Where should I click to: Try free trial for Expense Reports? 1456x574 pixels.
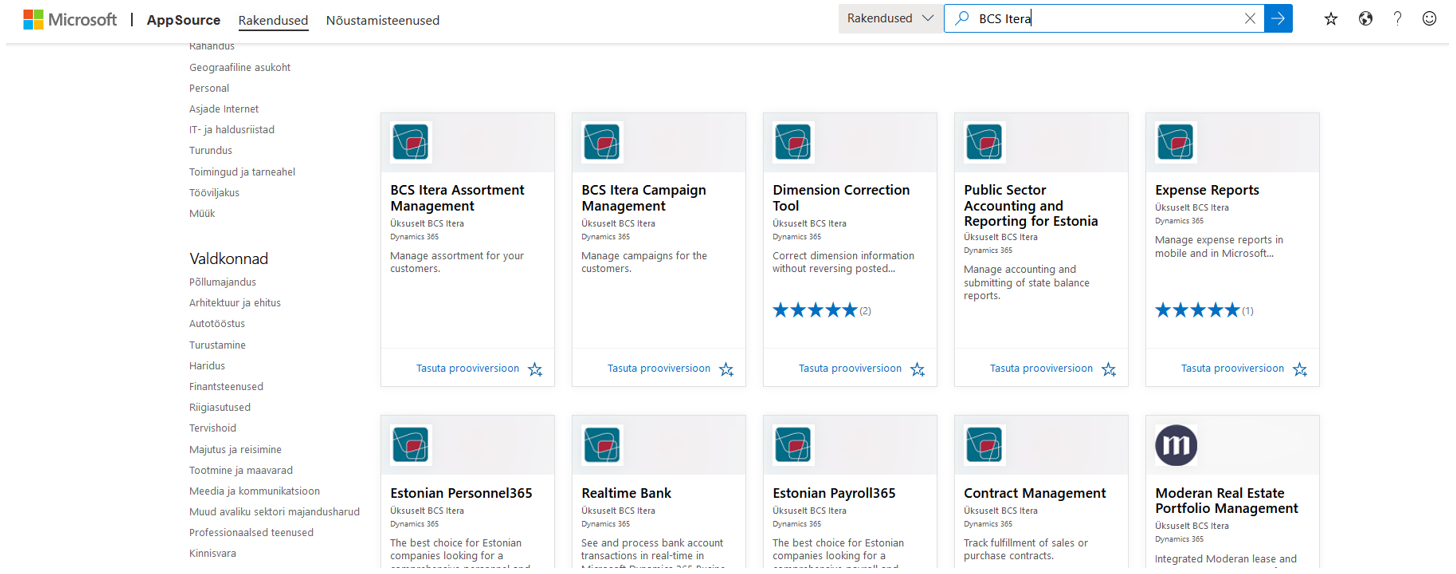click(x=1232, y=368)
